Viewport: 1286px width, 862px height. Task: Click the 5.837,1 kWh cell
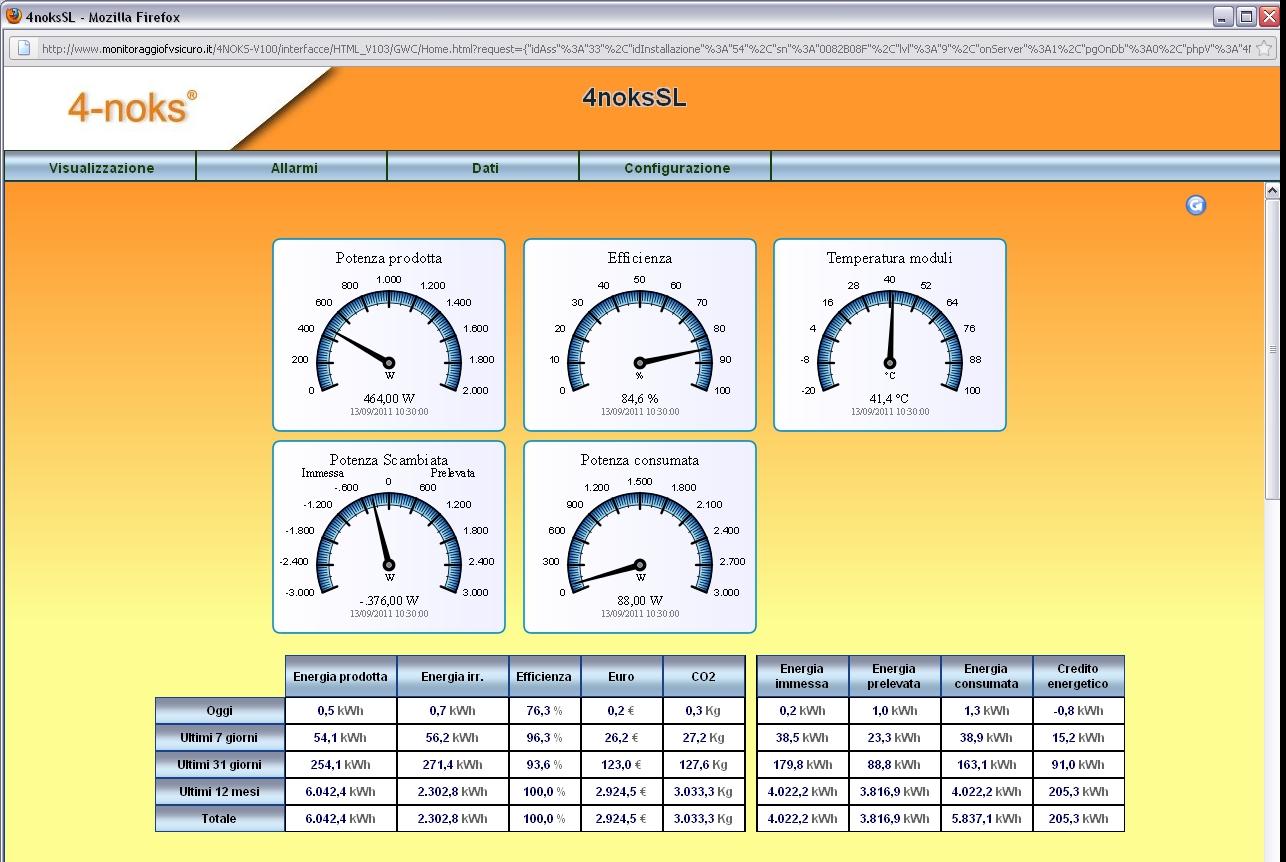tap(987, 818)
